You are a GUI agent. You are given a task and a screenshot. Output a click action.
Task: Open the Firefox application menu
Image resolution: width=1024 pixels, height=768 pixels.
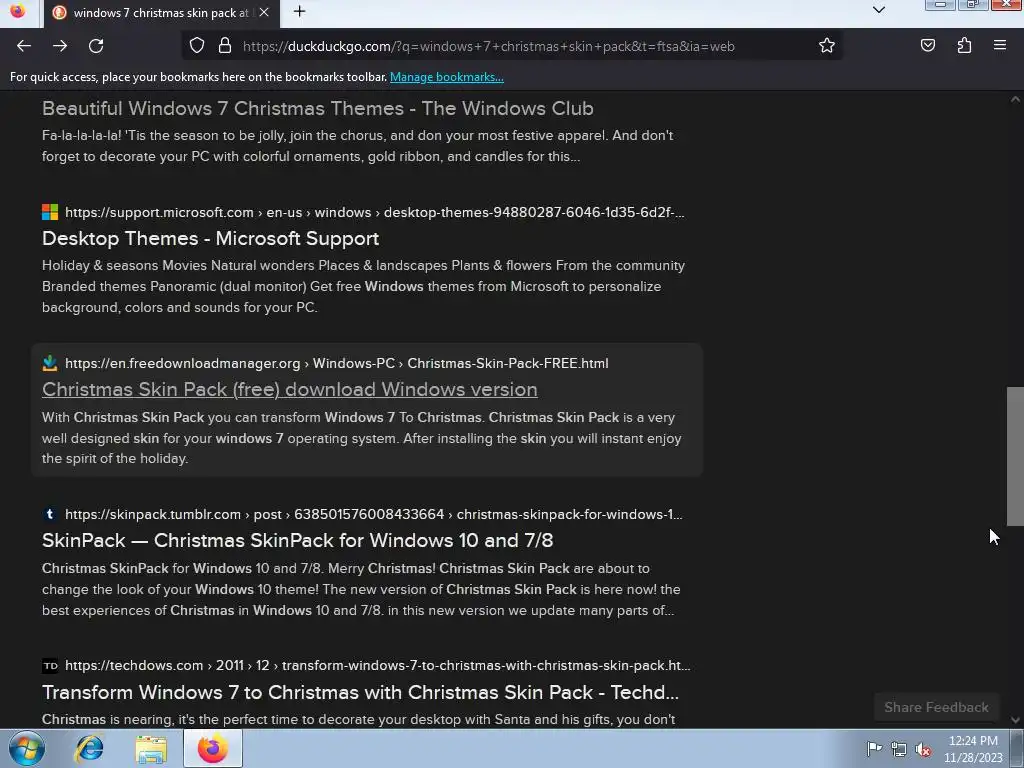click(1000, 46)
